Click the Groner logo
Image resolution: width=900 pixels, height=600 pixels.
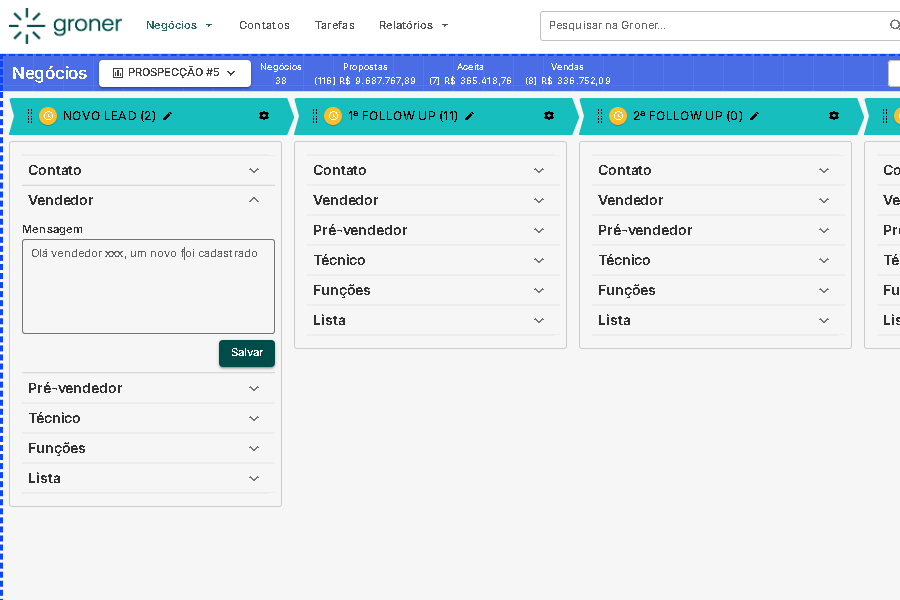click(x=65, y=25)
